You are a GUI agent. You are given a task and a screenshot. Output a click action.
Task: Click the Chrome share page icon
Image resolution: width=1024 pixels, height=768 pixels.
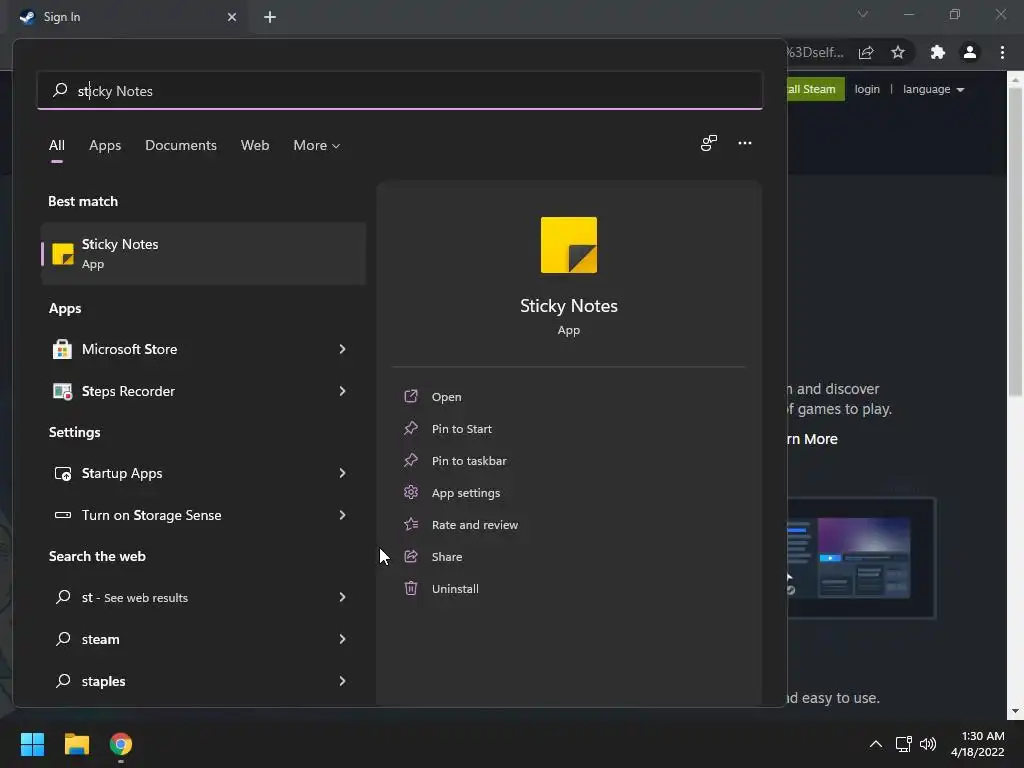pos(866,52)
